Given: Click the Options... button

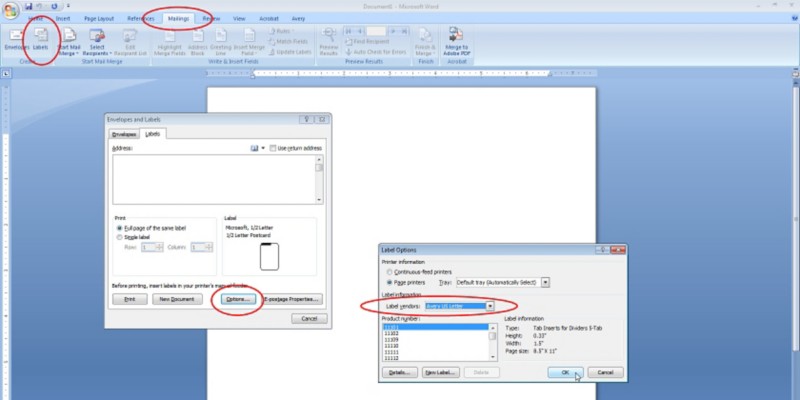Looking at the screenshot, I should [x=237, y=298].
